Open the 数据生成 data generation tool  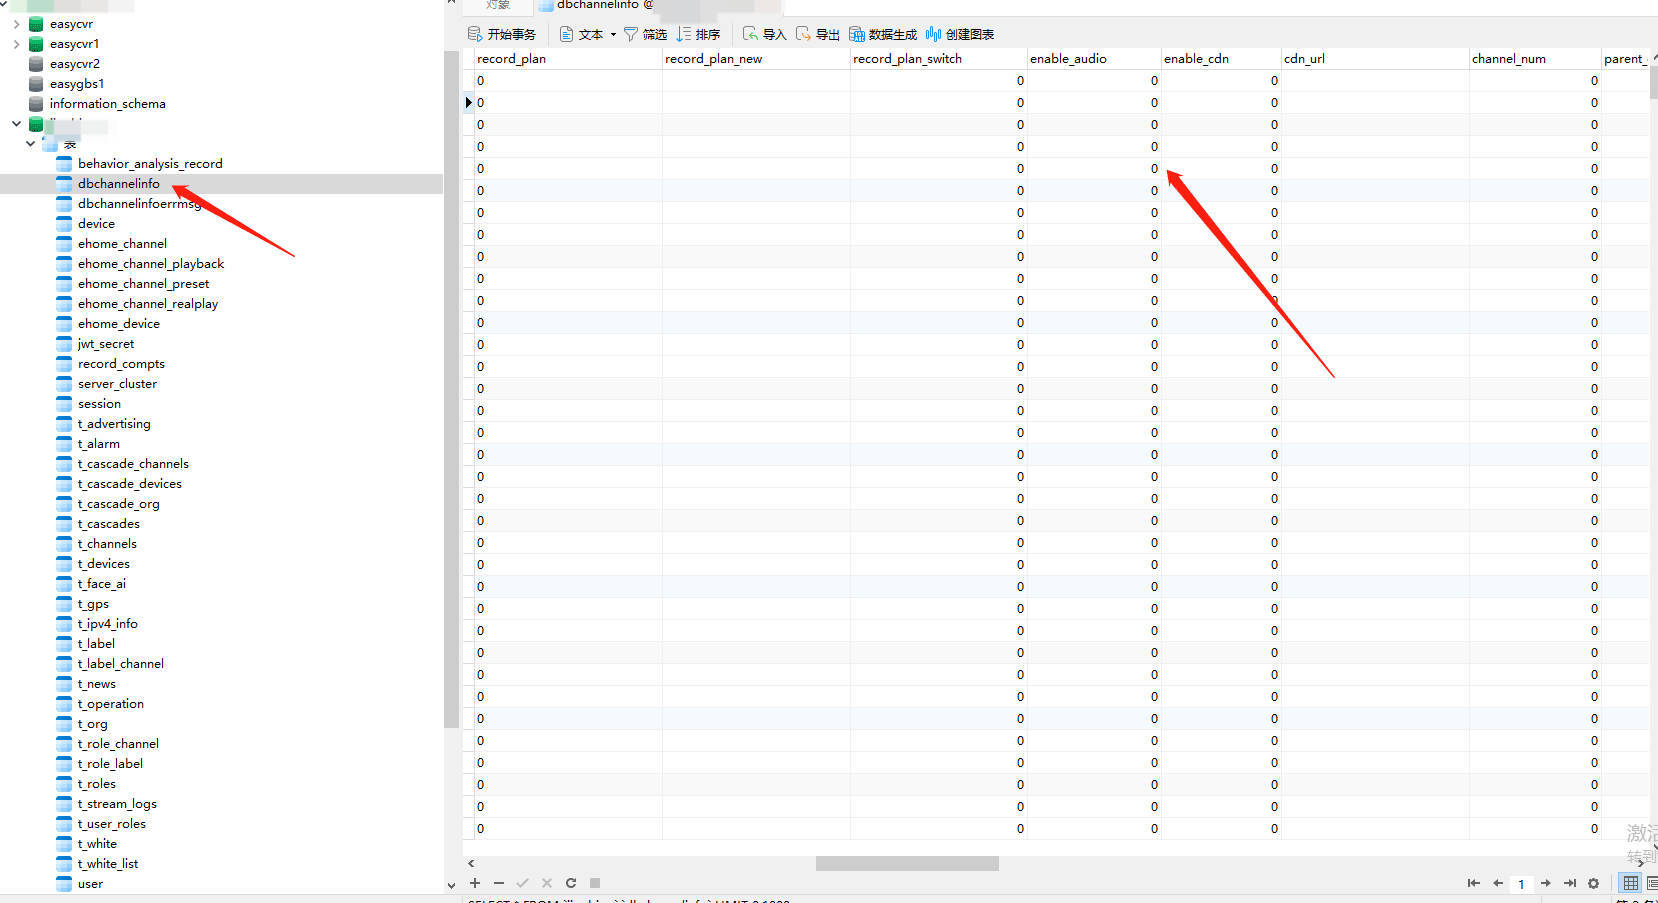pos(883,34)
